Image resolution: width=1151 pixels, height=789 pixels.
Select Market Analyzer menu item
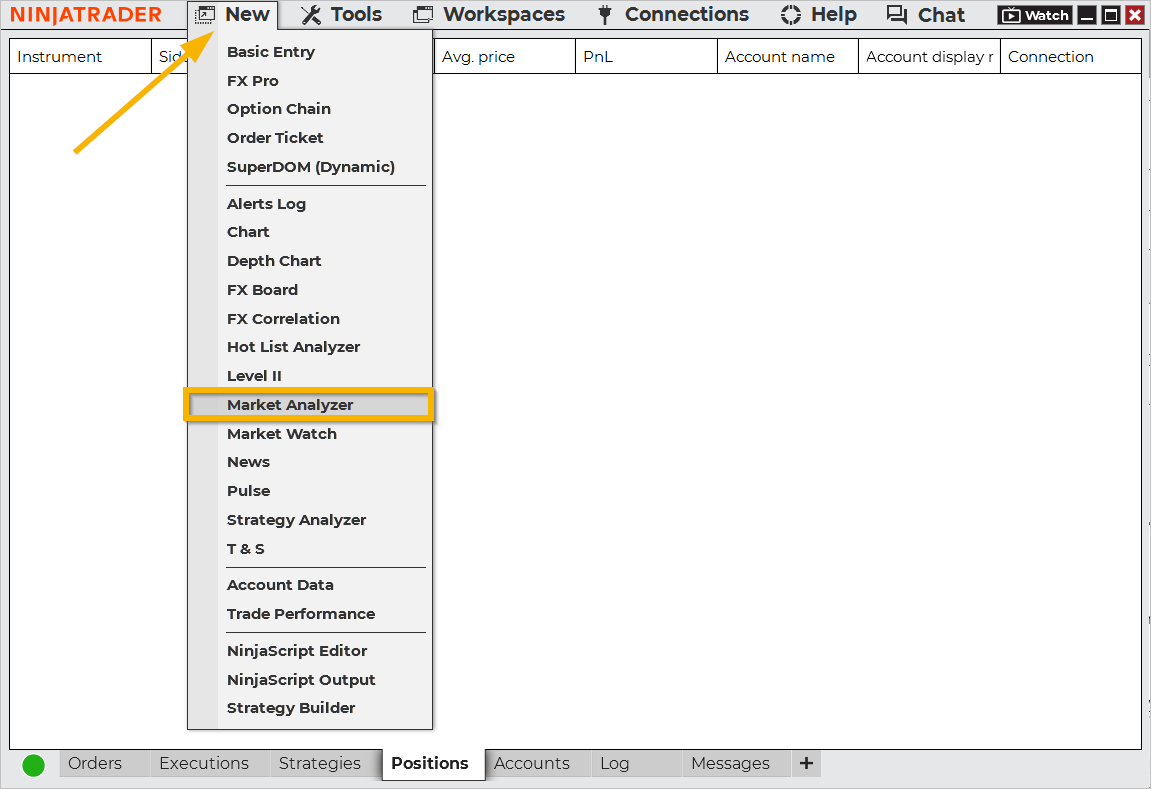(x=310, y=404)
